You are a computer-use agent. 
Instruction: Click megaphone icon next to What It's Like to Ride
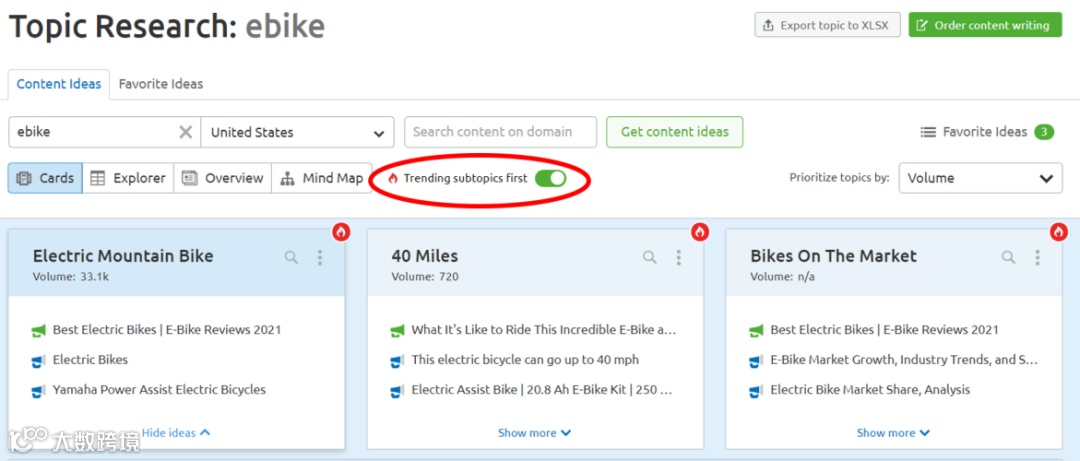pos(397,331)
